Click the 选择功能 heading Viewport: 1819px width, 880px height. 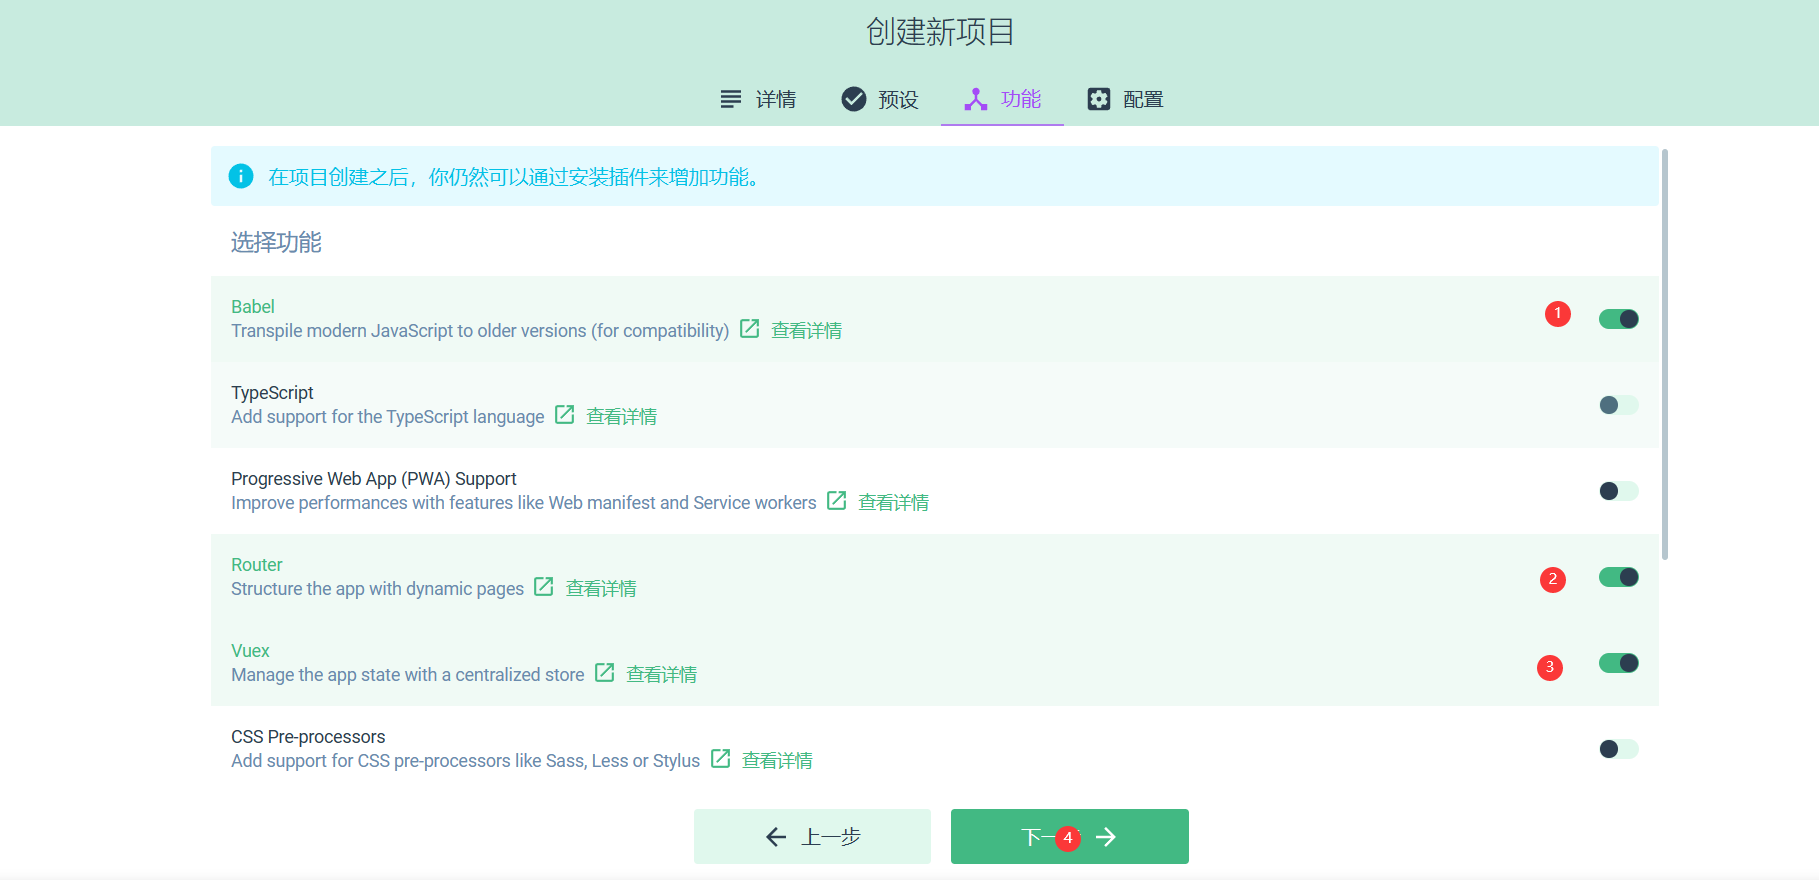point(276,242)
